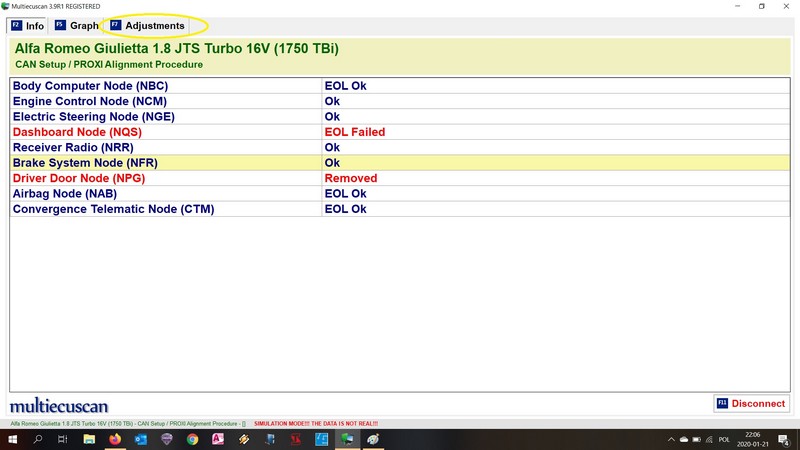Image resolution: width=800 pixels, height=450 pixels.
Task: Select Airbag Node (NAB) row
Action: pyautogui.click(x=400, y=193)
